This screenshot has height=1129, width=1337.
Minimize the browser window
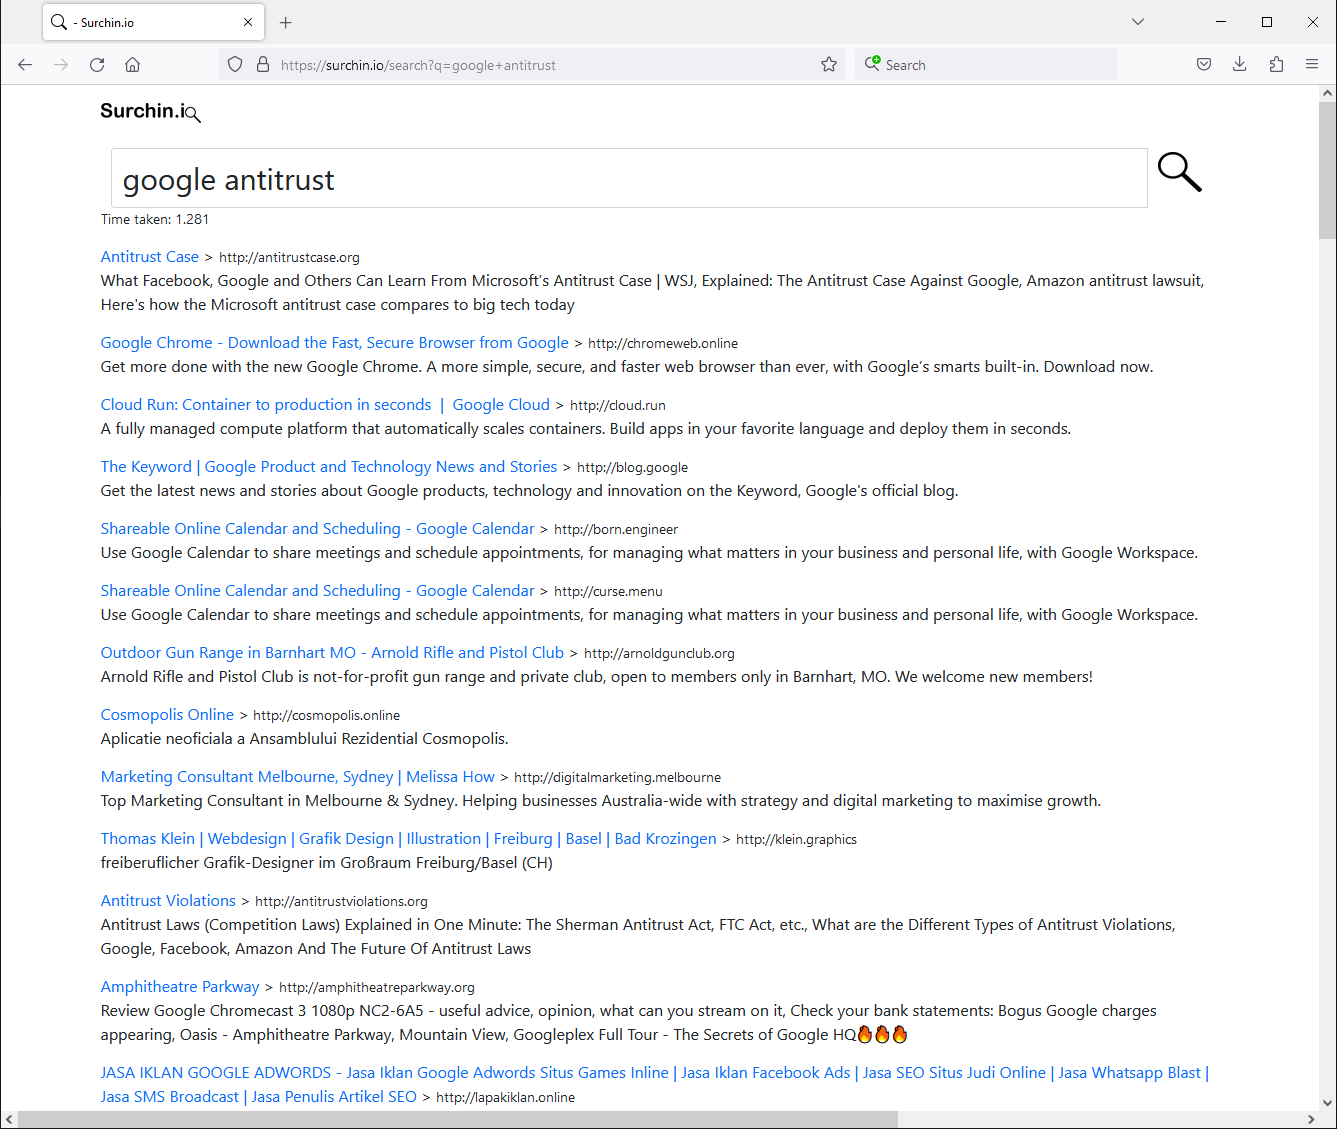(x=1221, y=22)
